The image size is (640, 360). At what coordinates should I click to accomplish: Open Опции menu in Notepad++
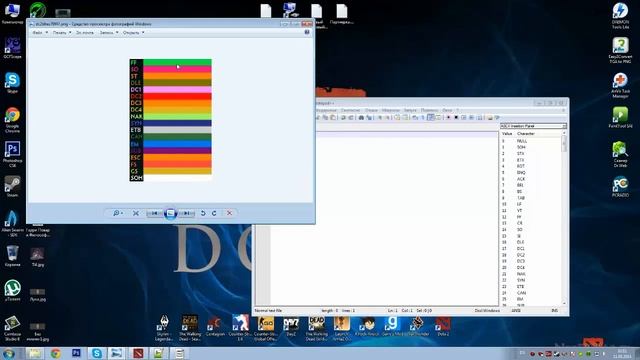click(x=371, y=110)
